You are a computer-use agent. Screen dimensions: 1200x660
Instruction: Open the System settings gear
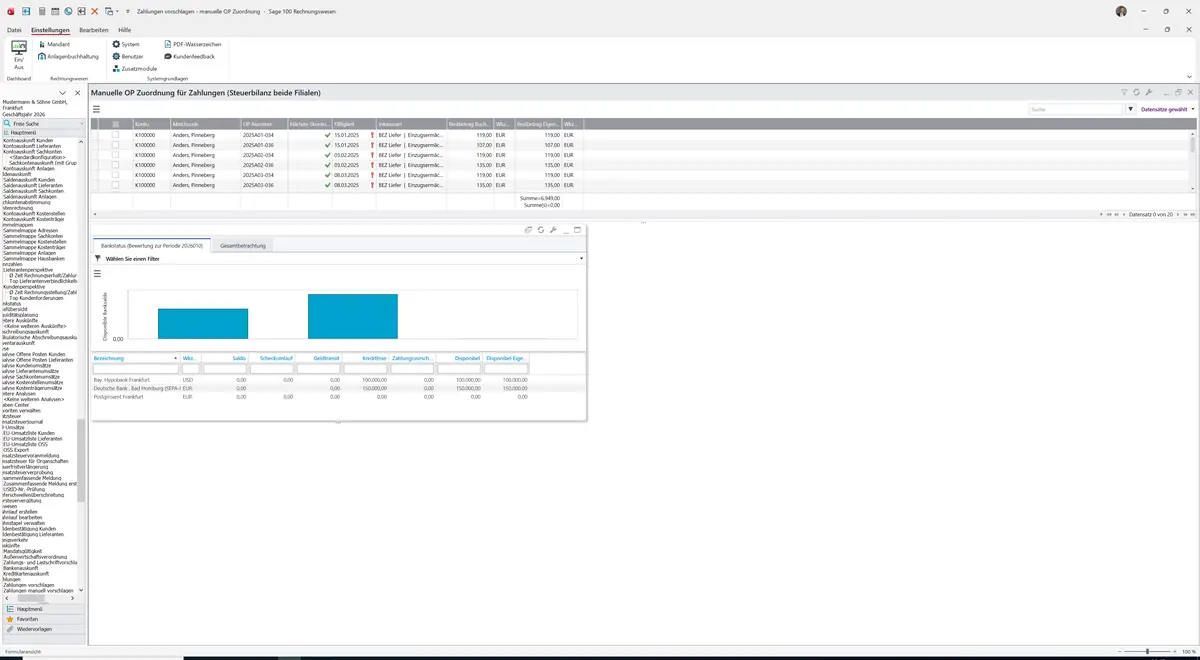pyautogui.click(x=126, y=45)
